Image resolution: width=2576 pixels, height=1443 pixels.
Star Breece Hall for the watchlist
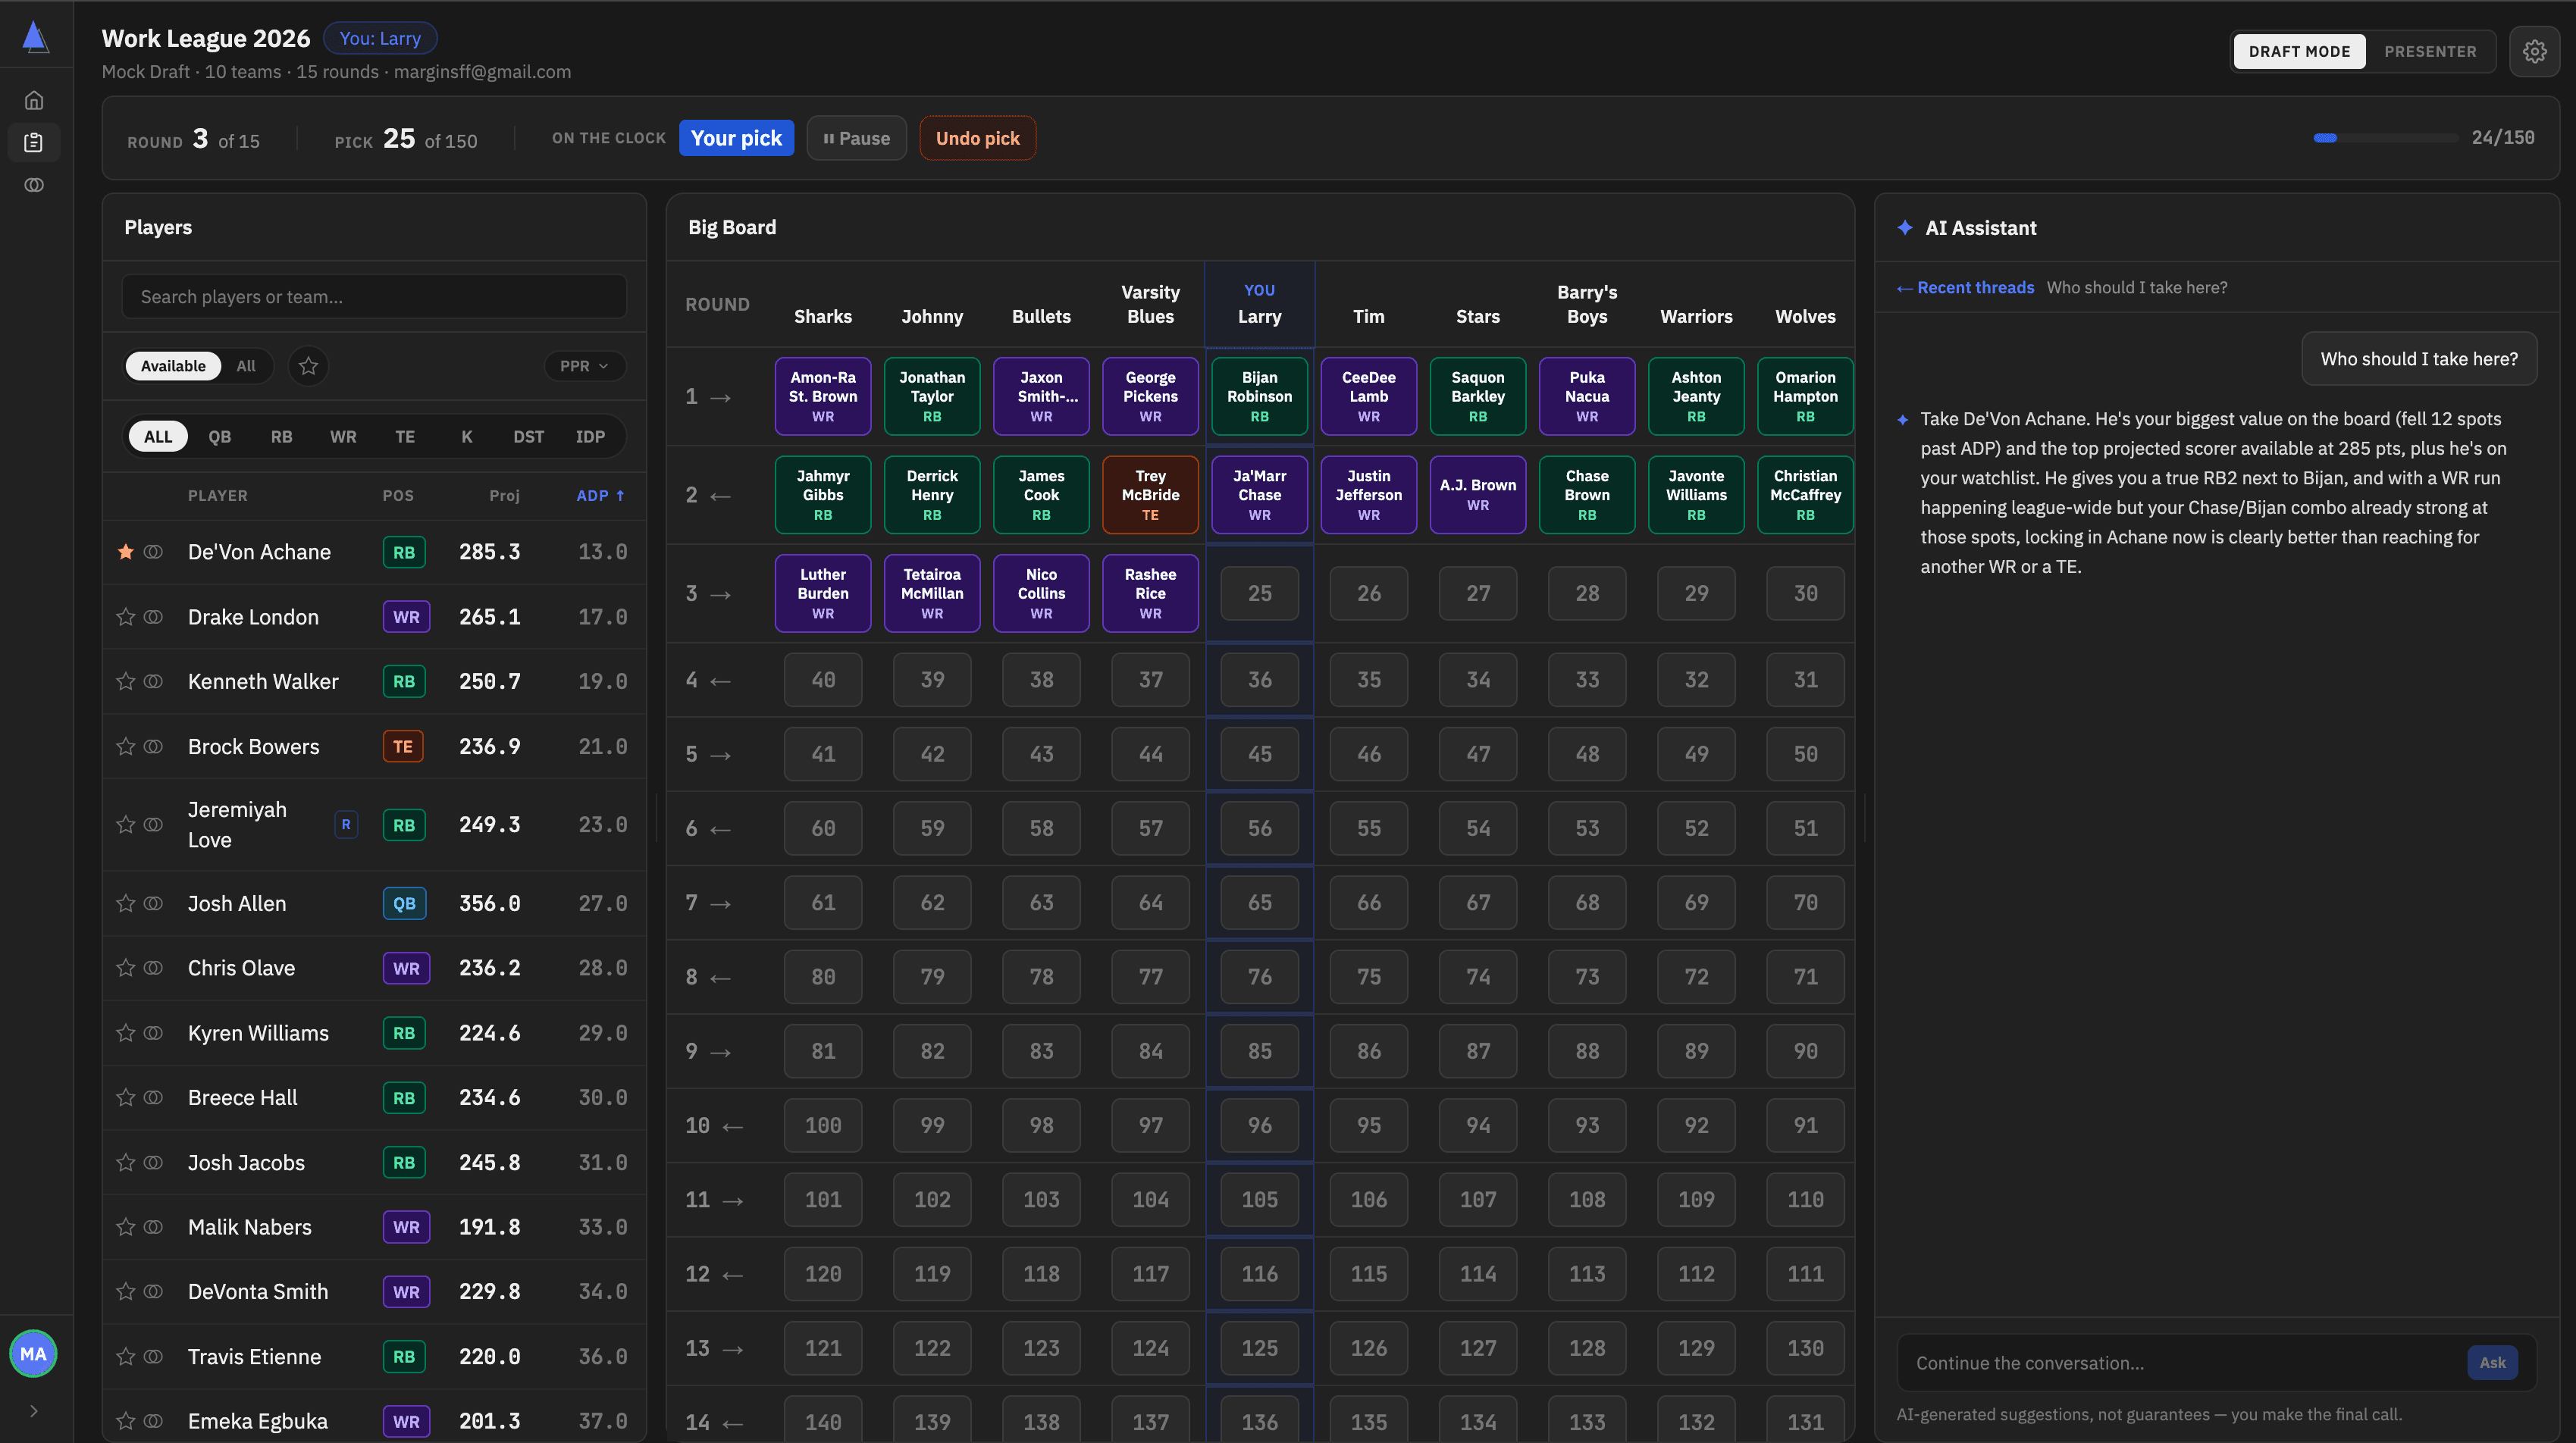pos(125,1097)
